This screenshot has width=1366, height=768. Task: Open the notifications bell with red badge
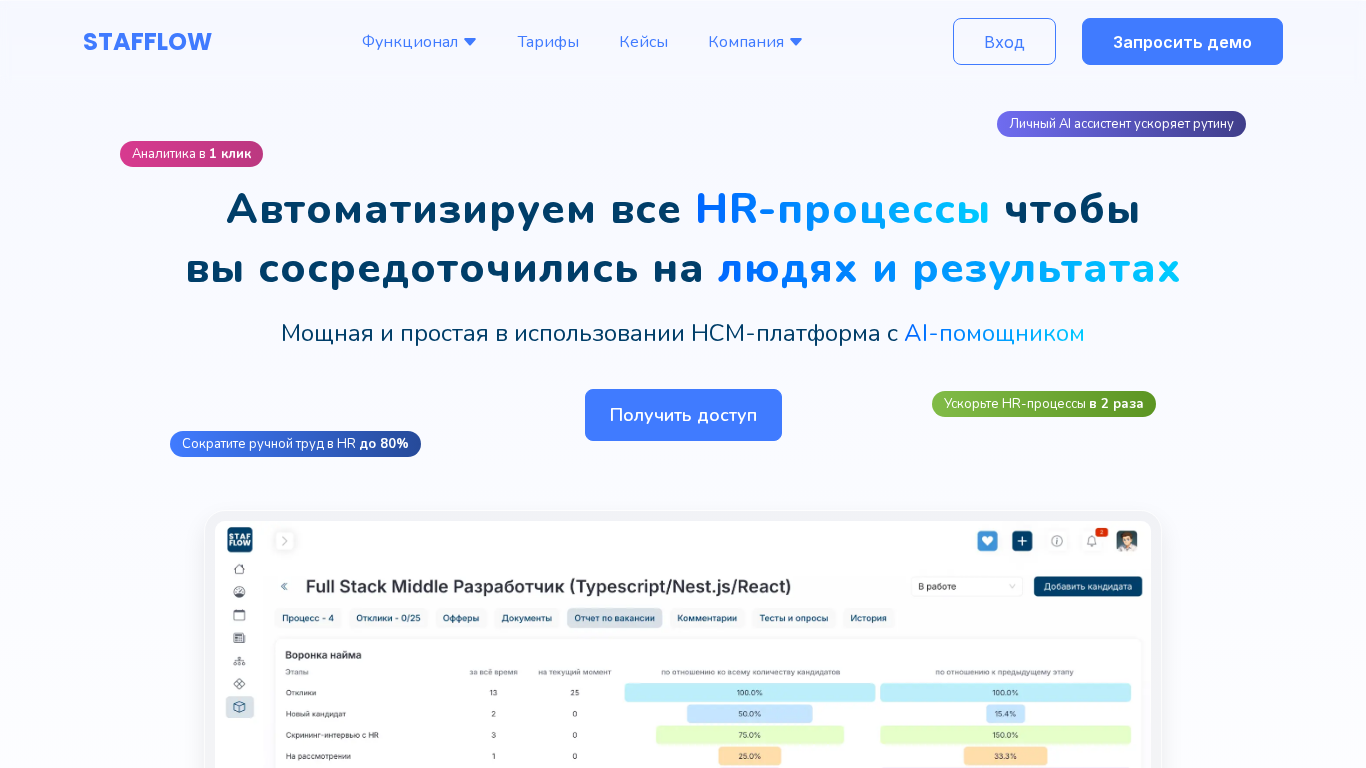tap(1092, 541)
